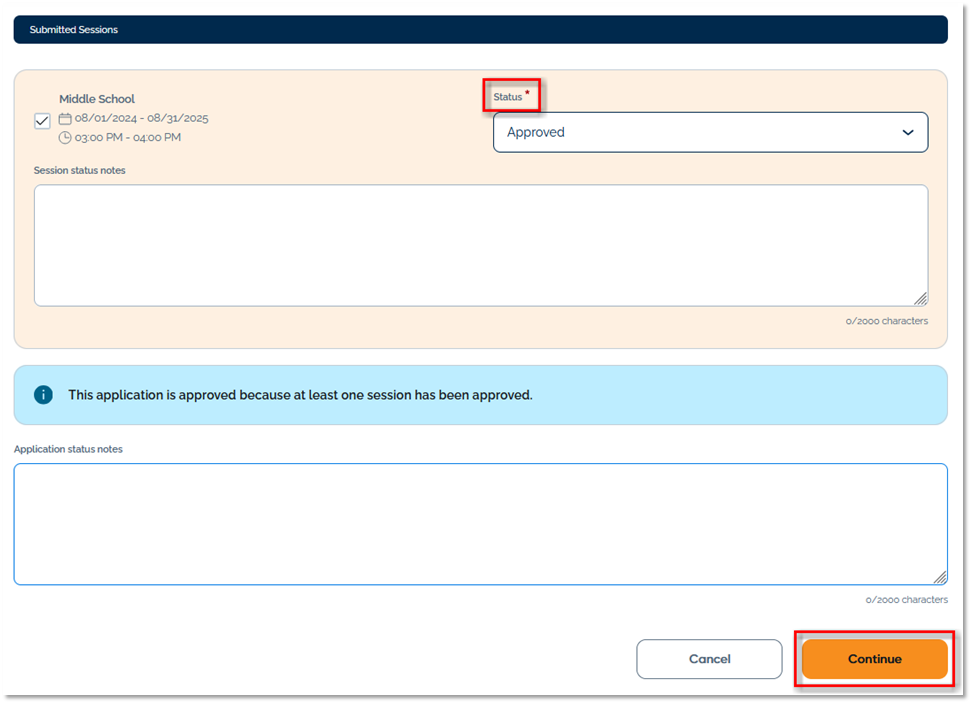Screen dimensions: 972x704
Task: Click the calendar icon beside session dates
Action: coord(65,118)
